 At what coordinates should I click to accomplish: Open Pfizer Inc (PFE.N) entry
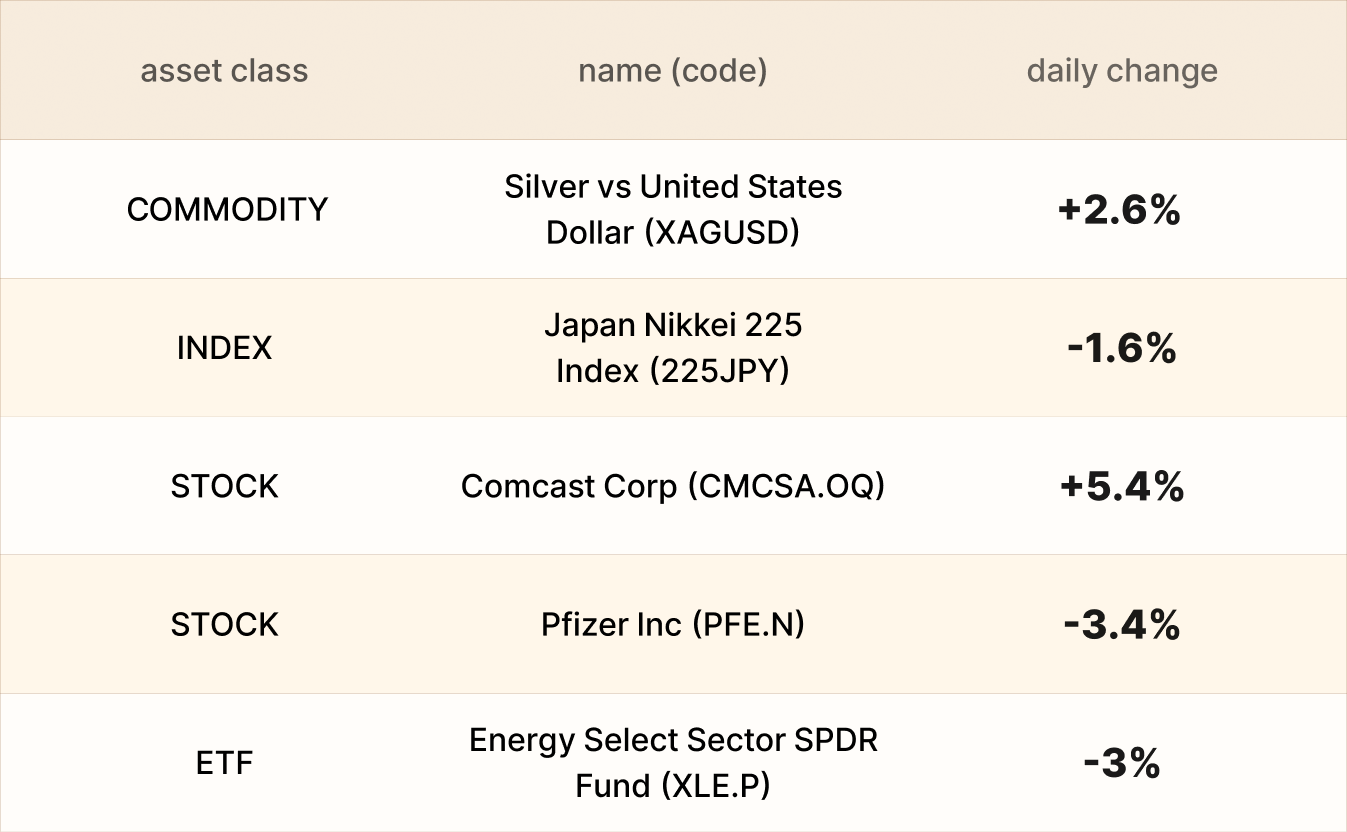tap(672, 625)
